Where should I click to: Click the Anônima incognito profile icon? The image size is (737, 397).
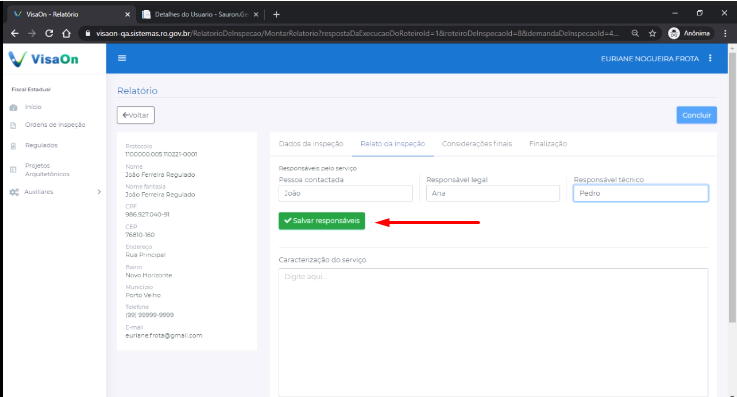674,33
